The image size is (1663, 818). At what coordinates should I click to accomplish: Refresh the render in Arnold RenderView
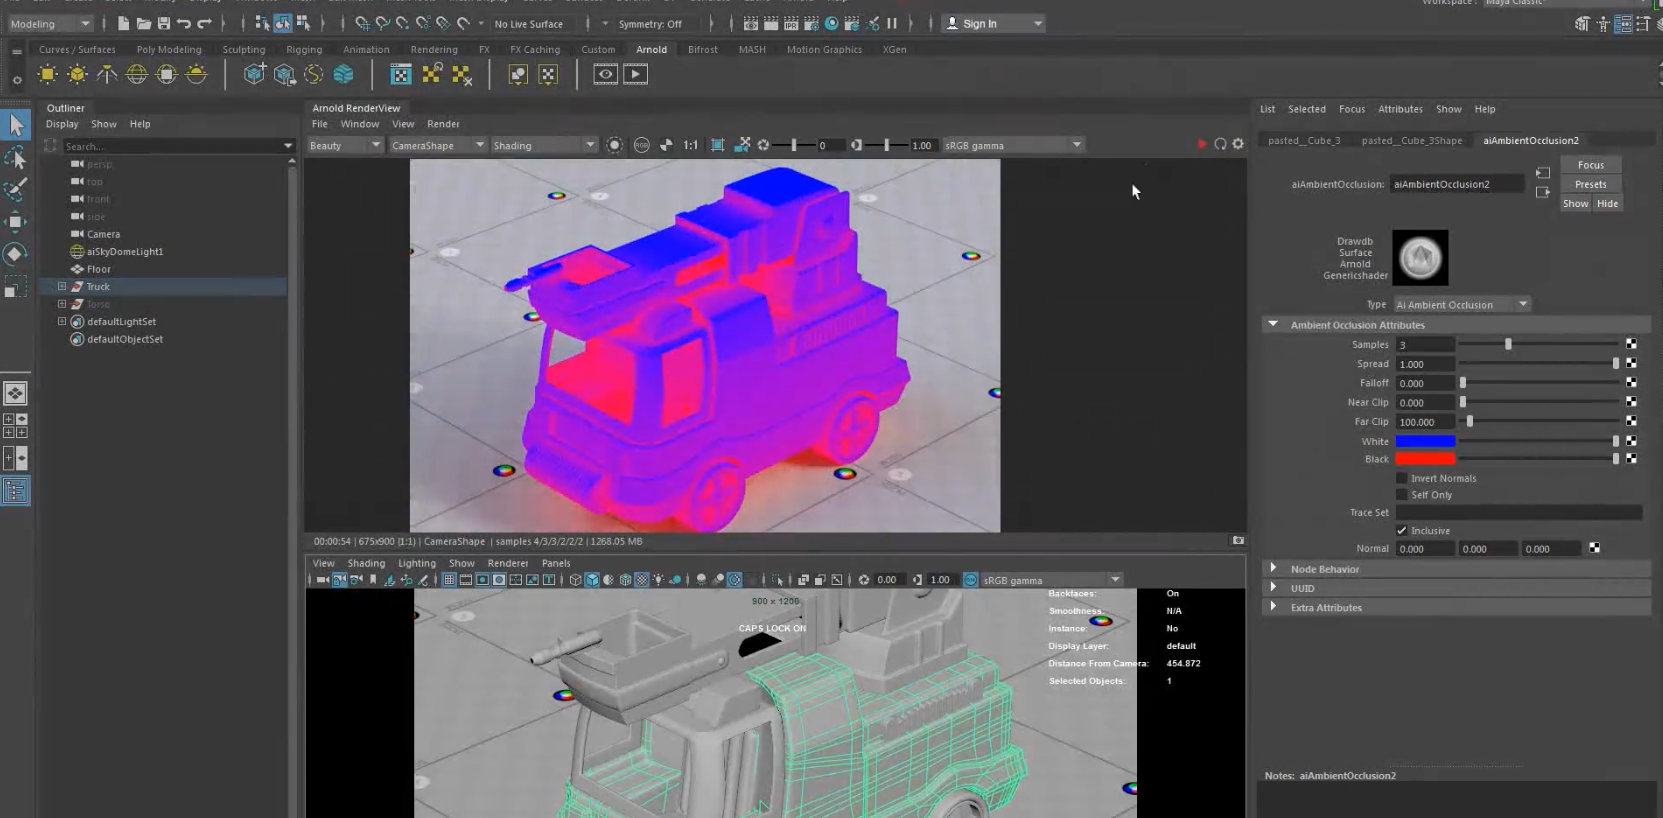click(x=1220, y=144)
